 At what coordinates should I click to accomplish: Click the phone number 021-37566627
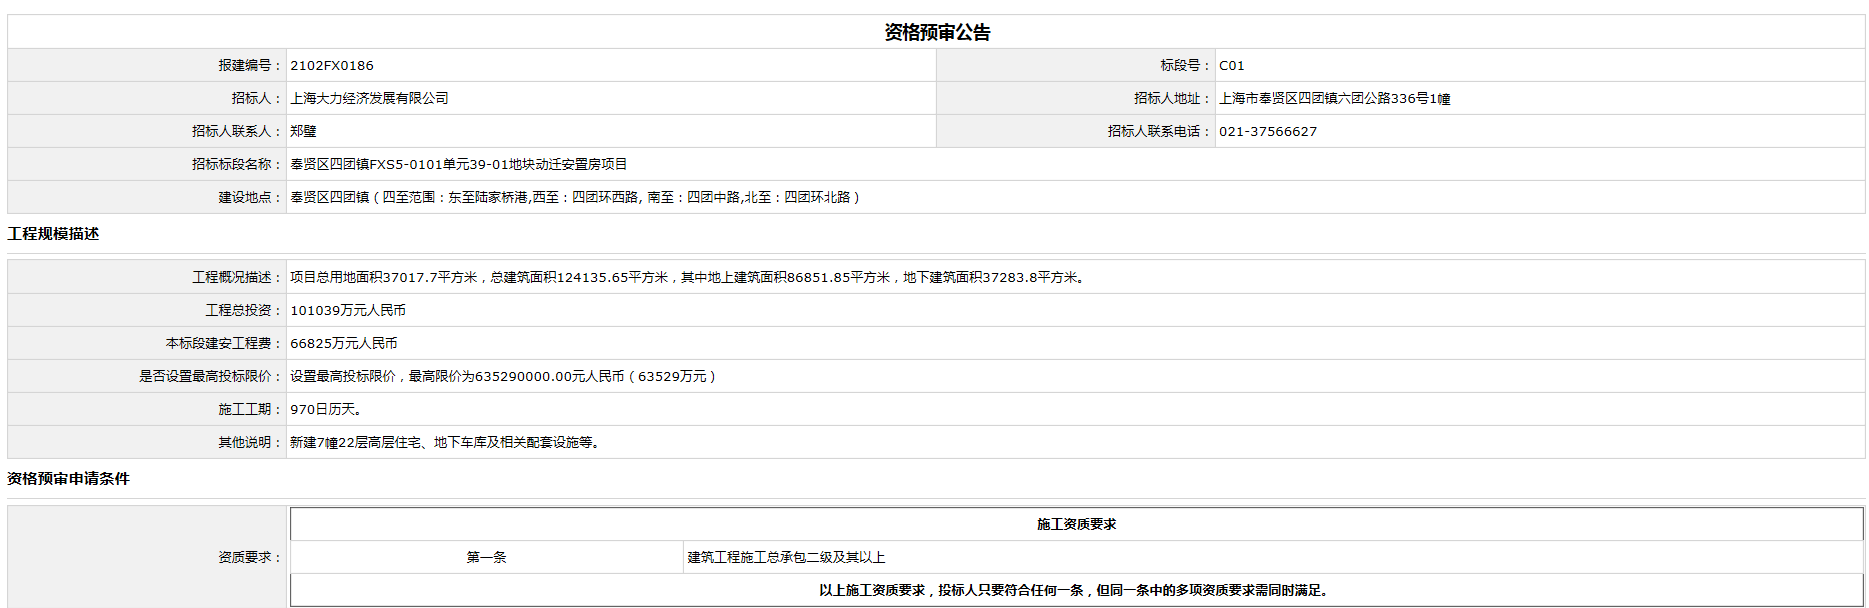pos(1267,132)
